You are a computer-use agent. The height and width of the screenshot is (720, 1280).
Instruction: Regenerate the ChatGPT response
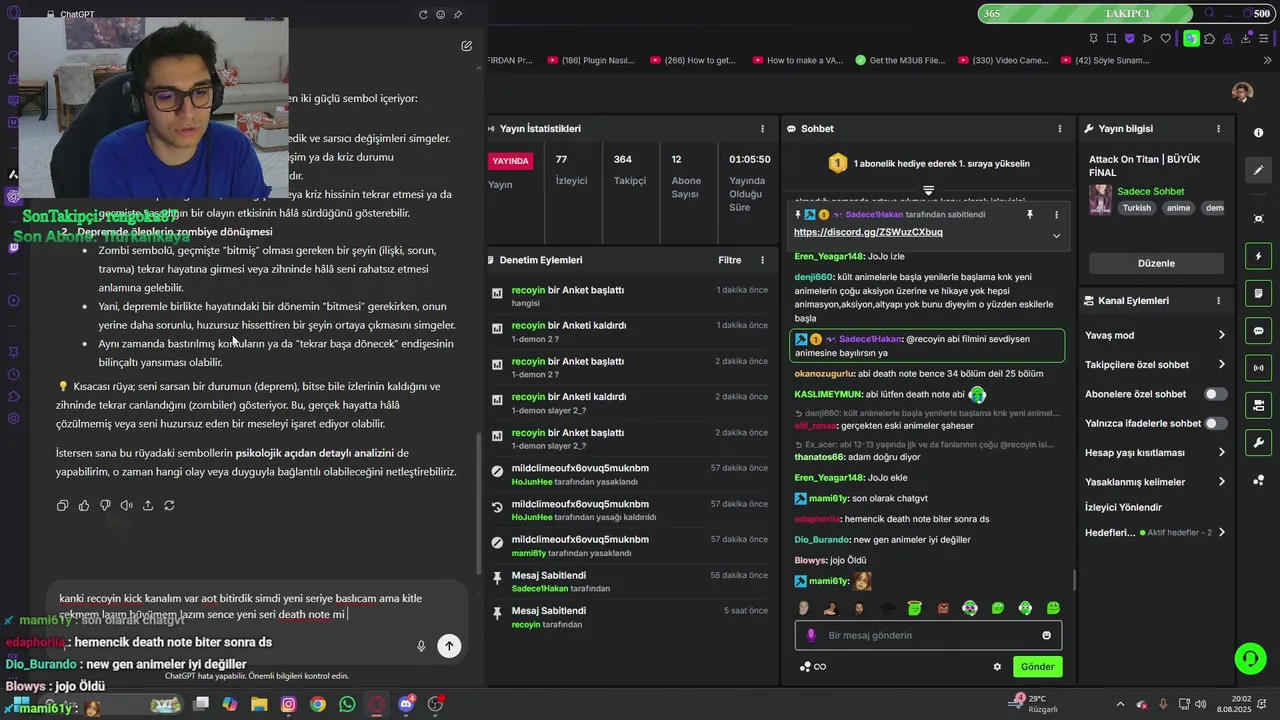pyautogui.click(x=169, y=506)
